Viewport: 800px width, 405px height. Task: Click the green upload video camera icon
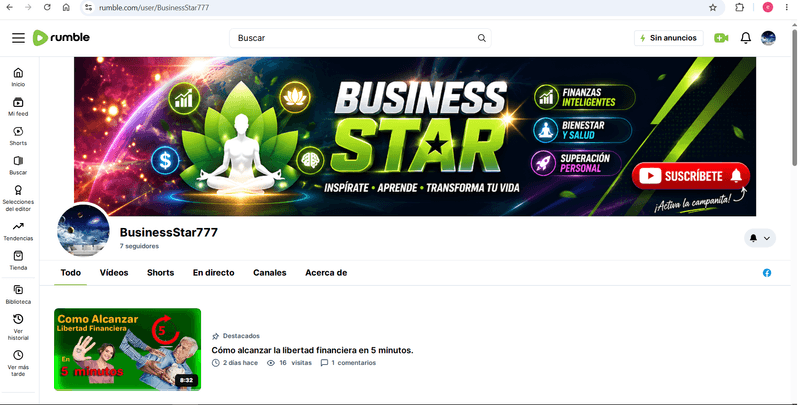[x=721, y=38]
